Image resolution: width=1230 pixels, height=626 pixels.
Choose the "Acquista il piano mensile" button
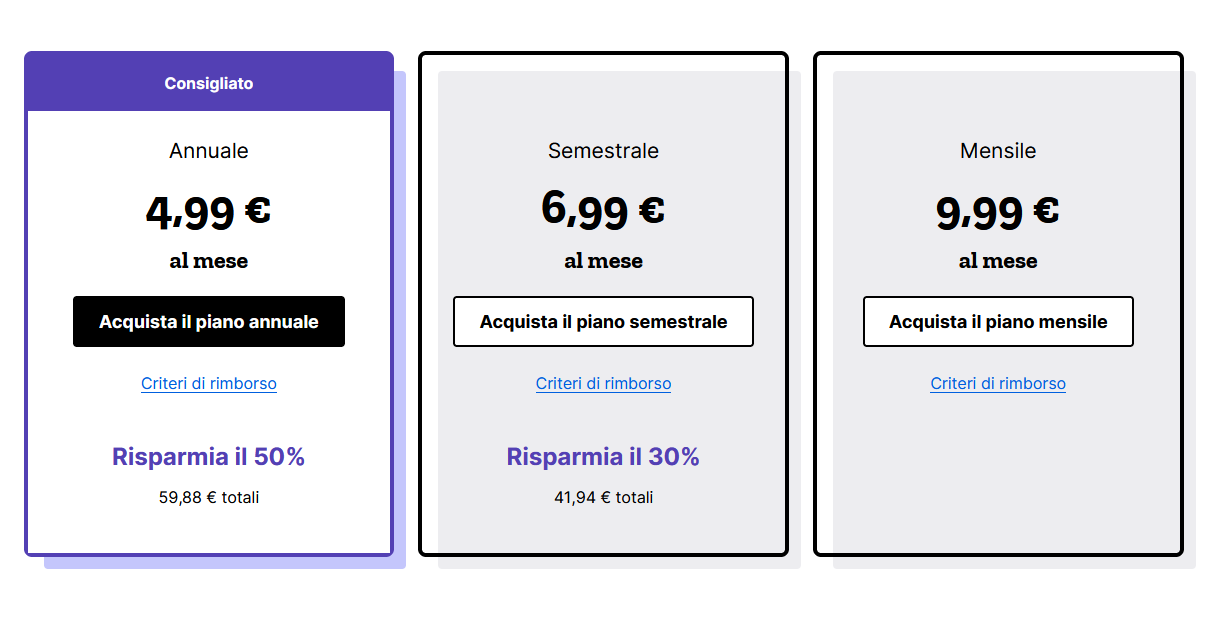click(998, 322)
